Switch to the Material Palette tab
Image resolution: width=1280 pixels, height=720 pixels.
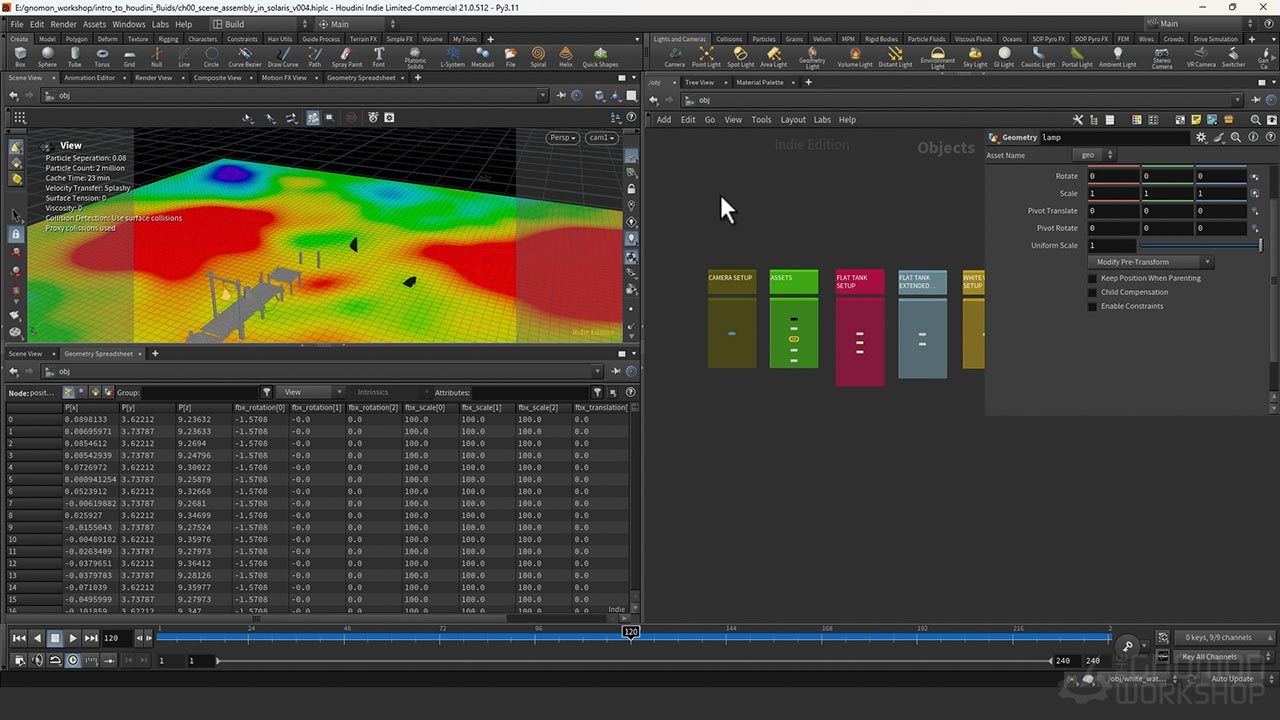tap(760, 82)
